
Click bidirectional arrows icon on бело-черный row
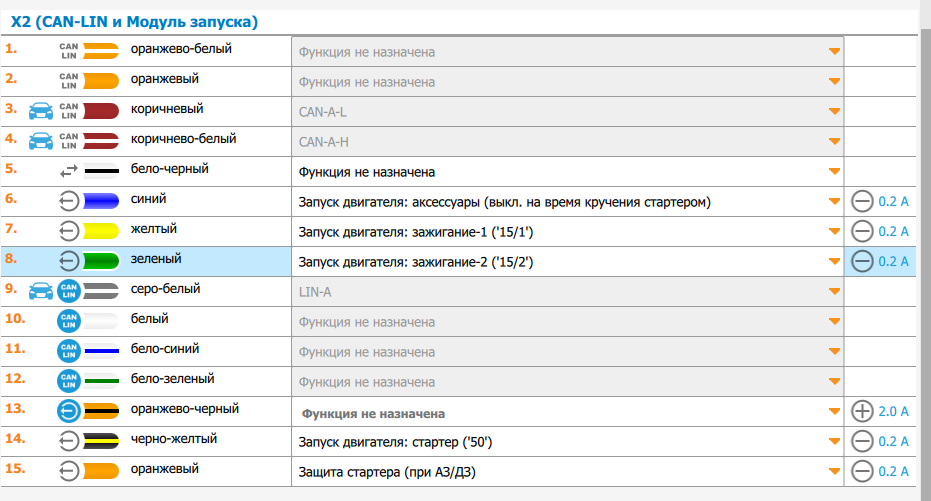tap(68, 171)
